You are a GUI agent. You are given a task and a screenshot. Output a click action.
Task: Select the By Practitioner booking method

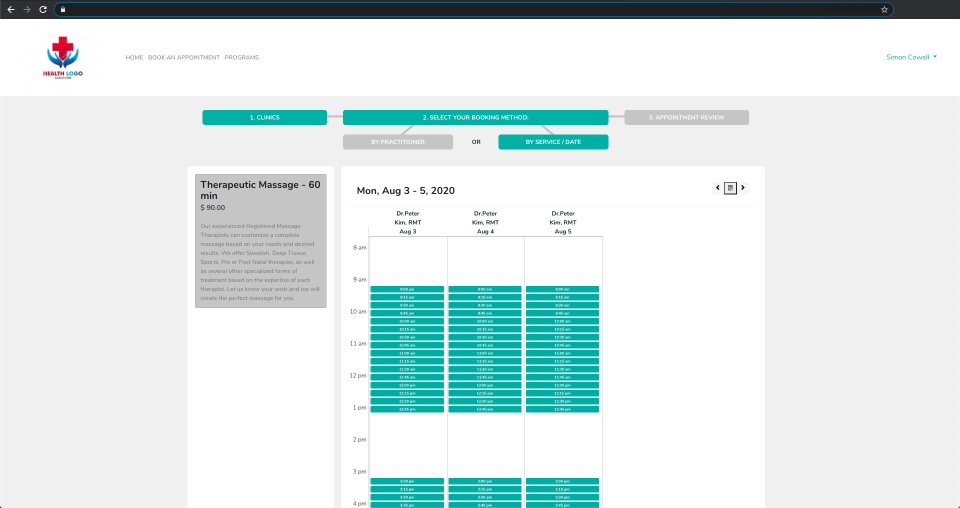(398, 142)
